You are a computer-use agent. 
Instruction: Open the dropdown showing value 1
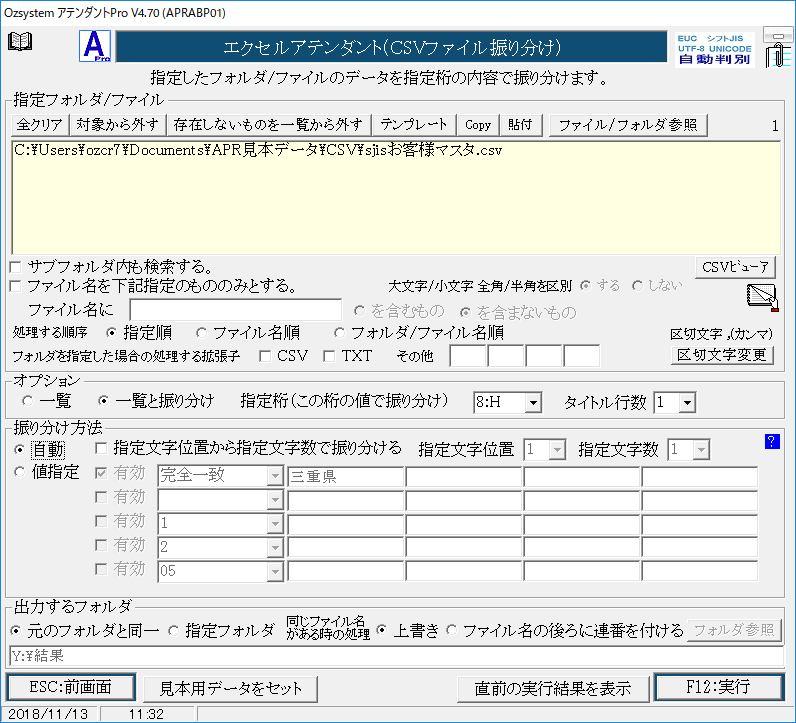coord(275,523)
